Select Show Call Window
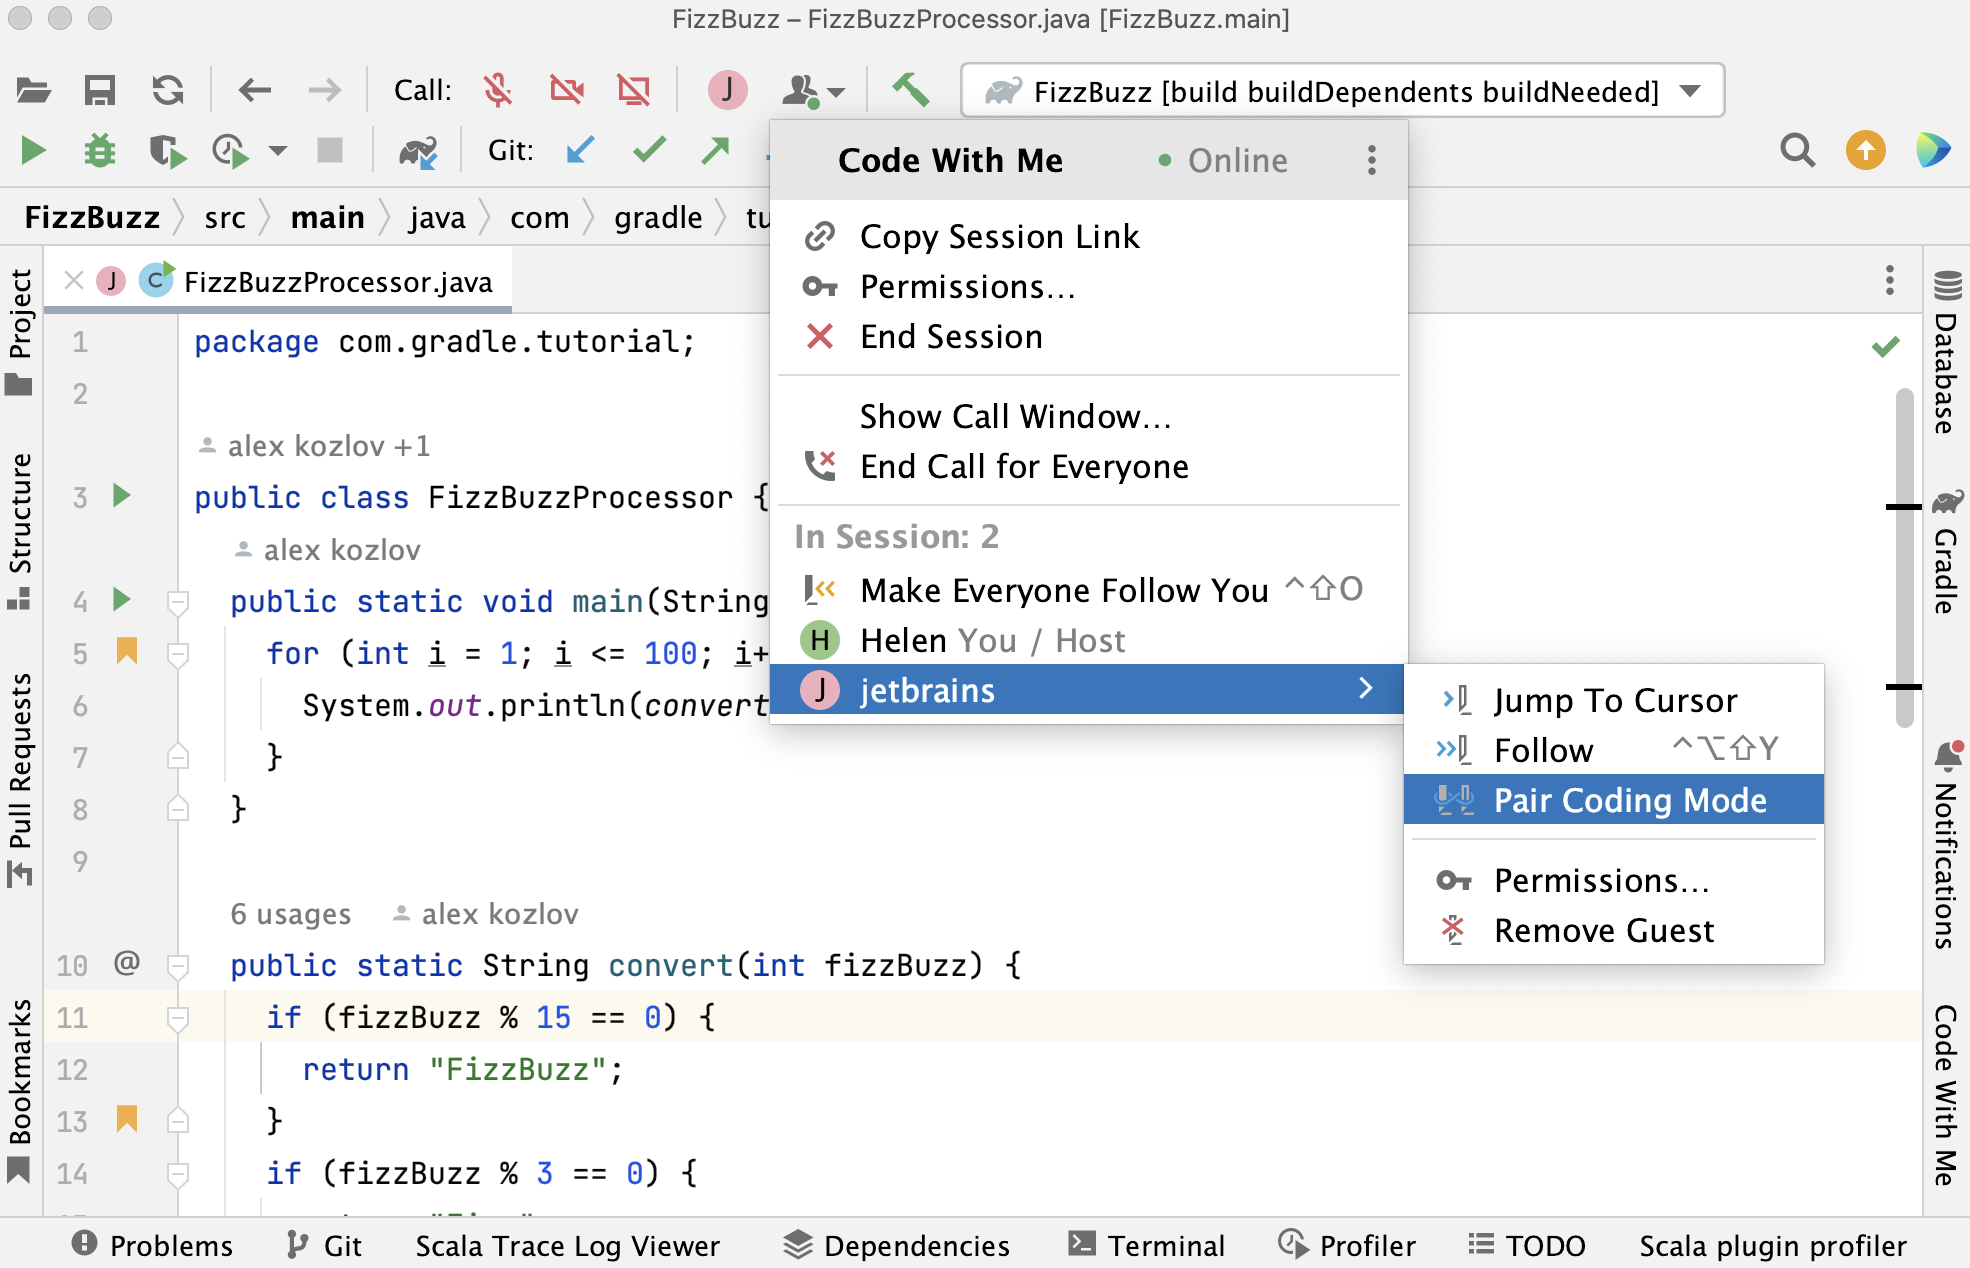The height and width of the screenshot is (1268, 1970). (x=1089, y=416)
